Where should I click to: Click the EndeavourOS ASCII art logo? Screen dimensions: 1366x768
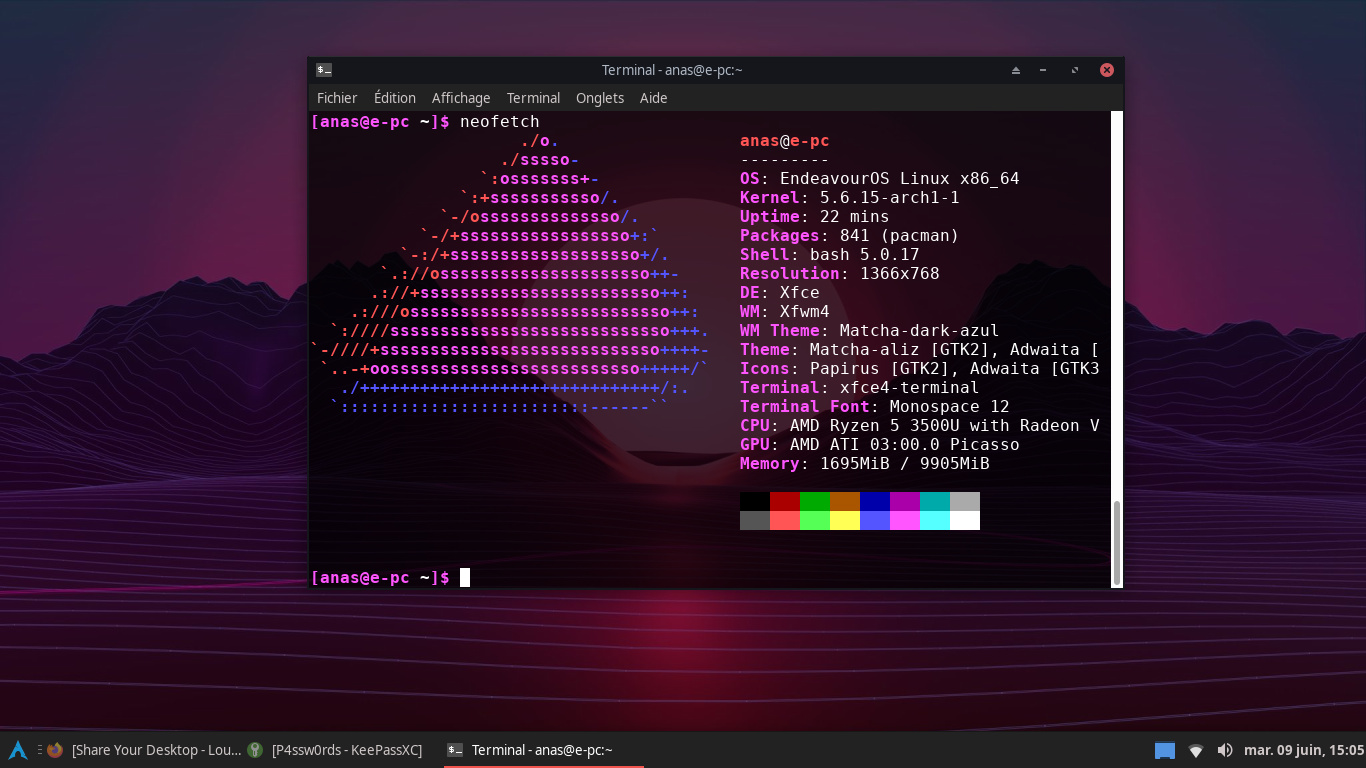(x=510, y=274)
